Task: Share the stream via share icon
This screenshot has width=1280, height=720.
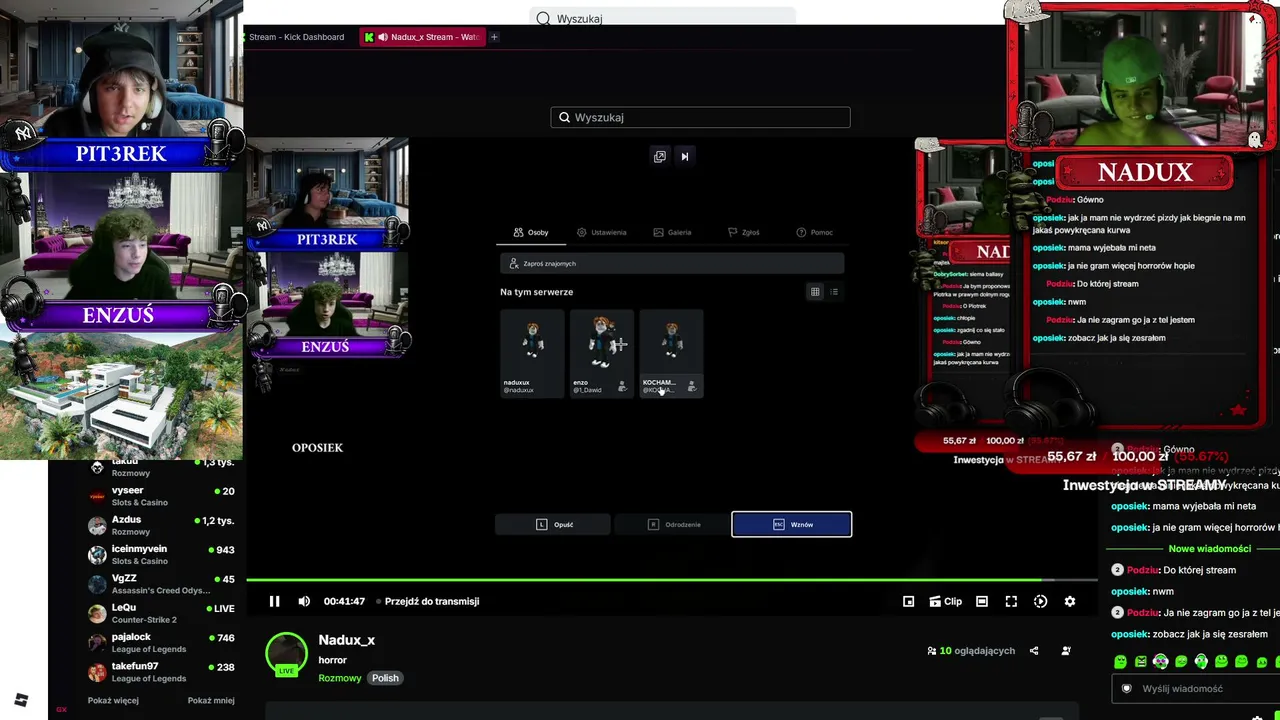Action: click(x=1034, y=651)
